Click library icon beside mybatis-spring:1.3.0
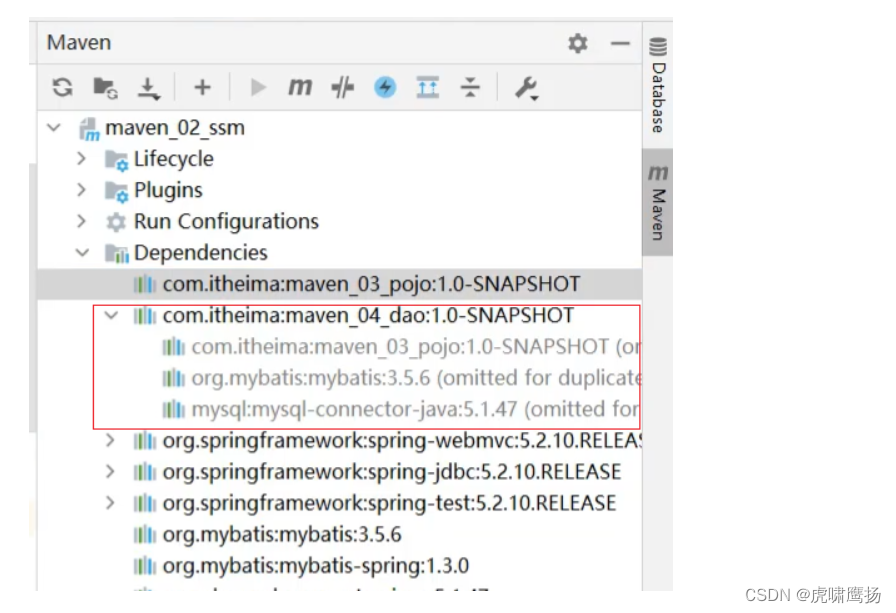The image size is (896, 613). (x=145, y=566)
